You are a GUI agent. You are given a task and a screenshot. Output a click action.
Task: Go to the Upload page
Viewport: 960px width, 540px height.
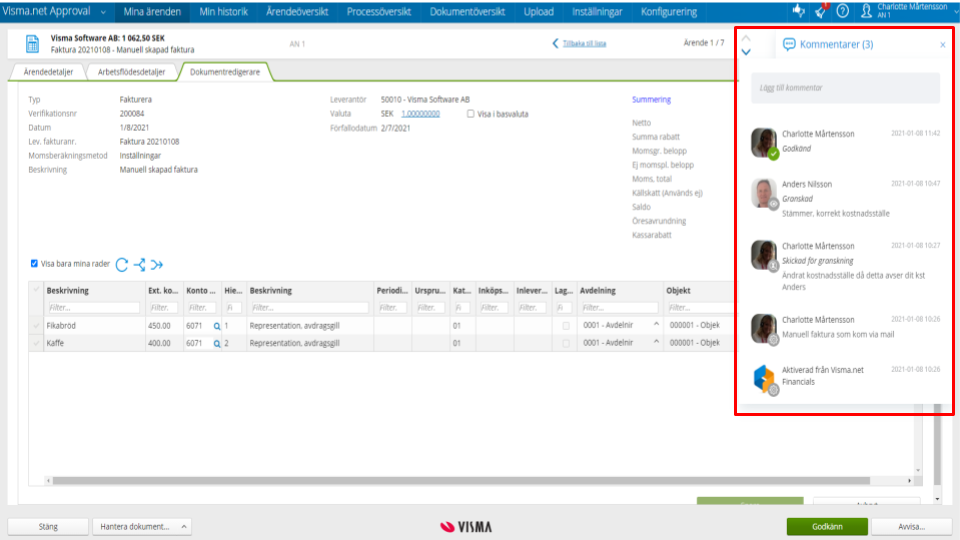point(539,12)
